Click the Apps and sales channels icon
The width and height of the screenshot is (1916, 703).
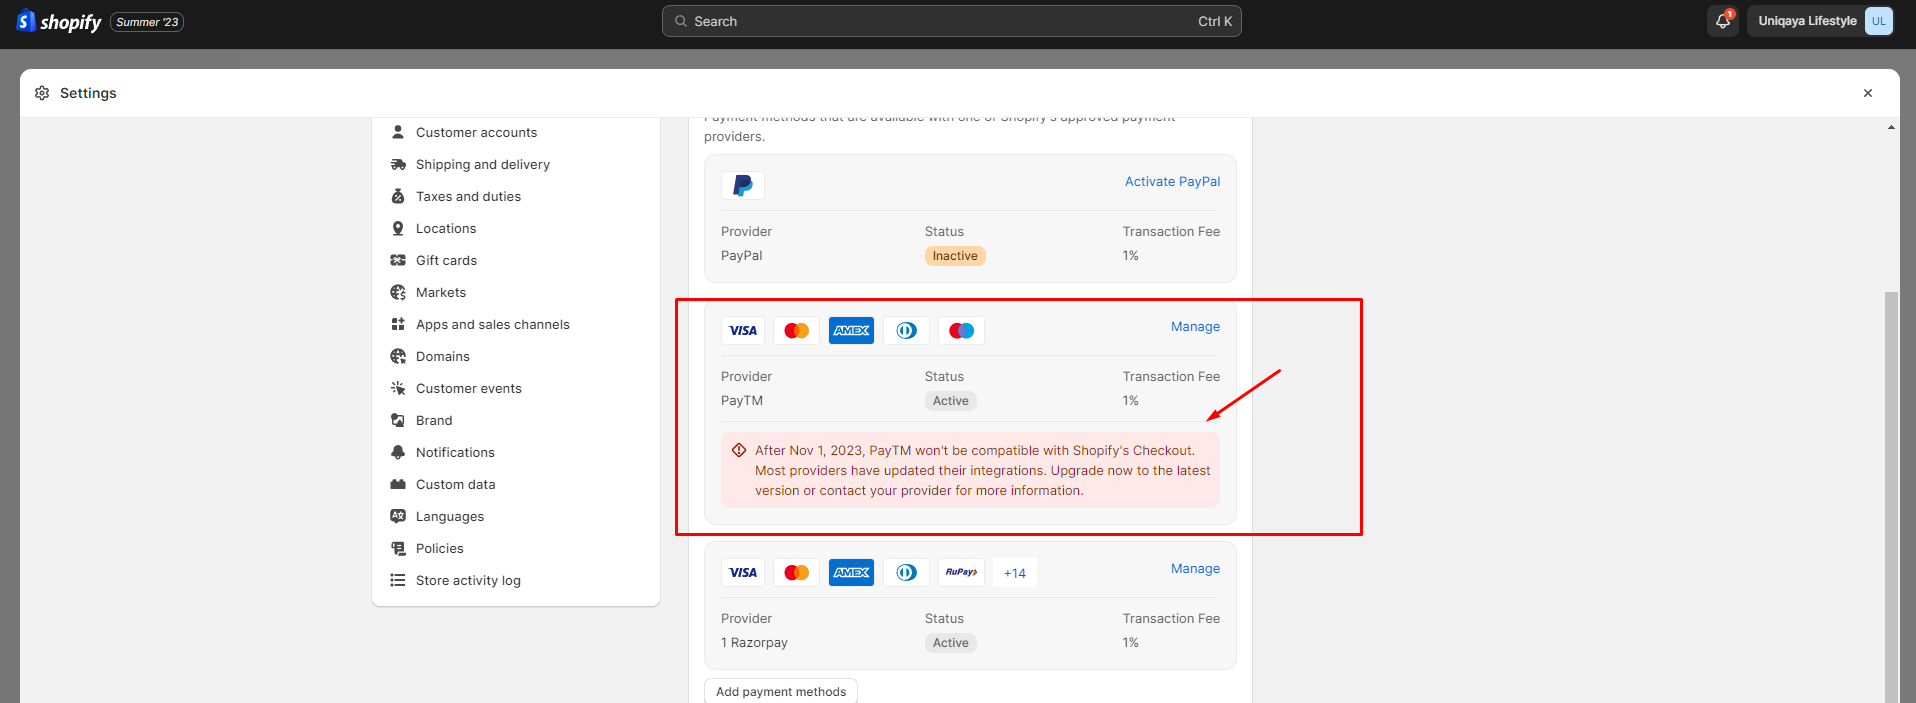(x=398, y=324)
